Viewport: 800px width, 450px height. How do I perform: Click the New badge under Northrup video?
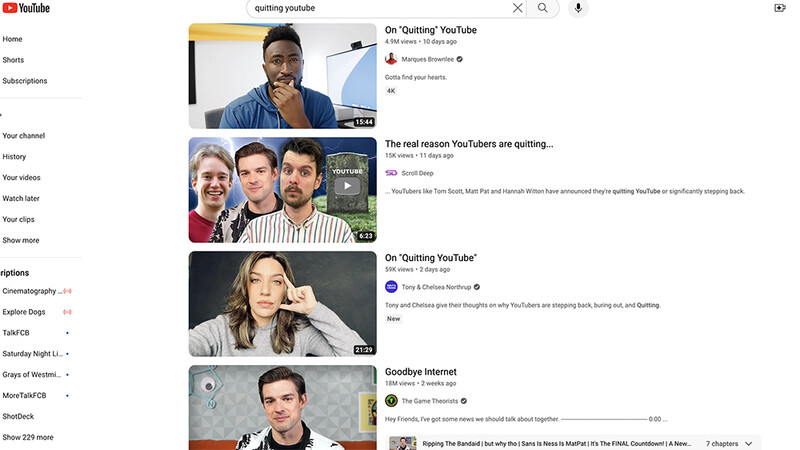click(x=393, y=318)
